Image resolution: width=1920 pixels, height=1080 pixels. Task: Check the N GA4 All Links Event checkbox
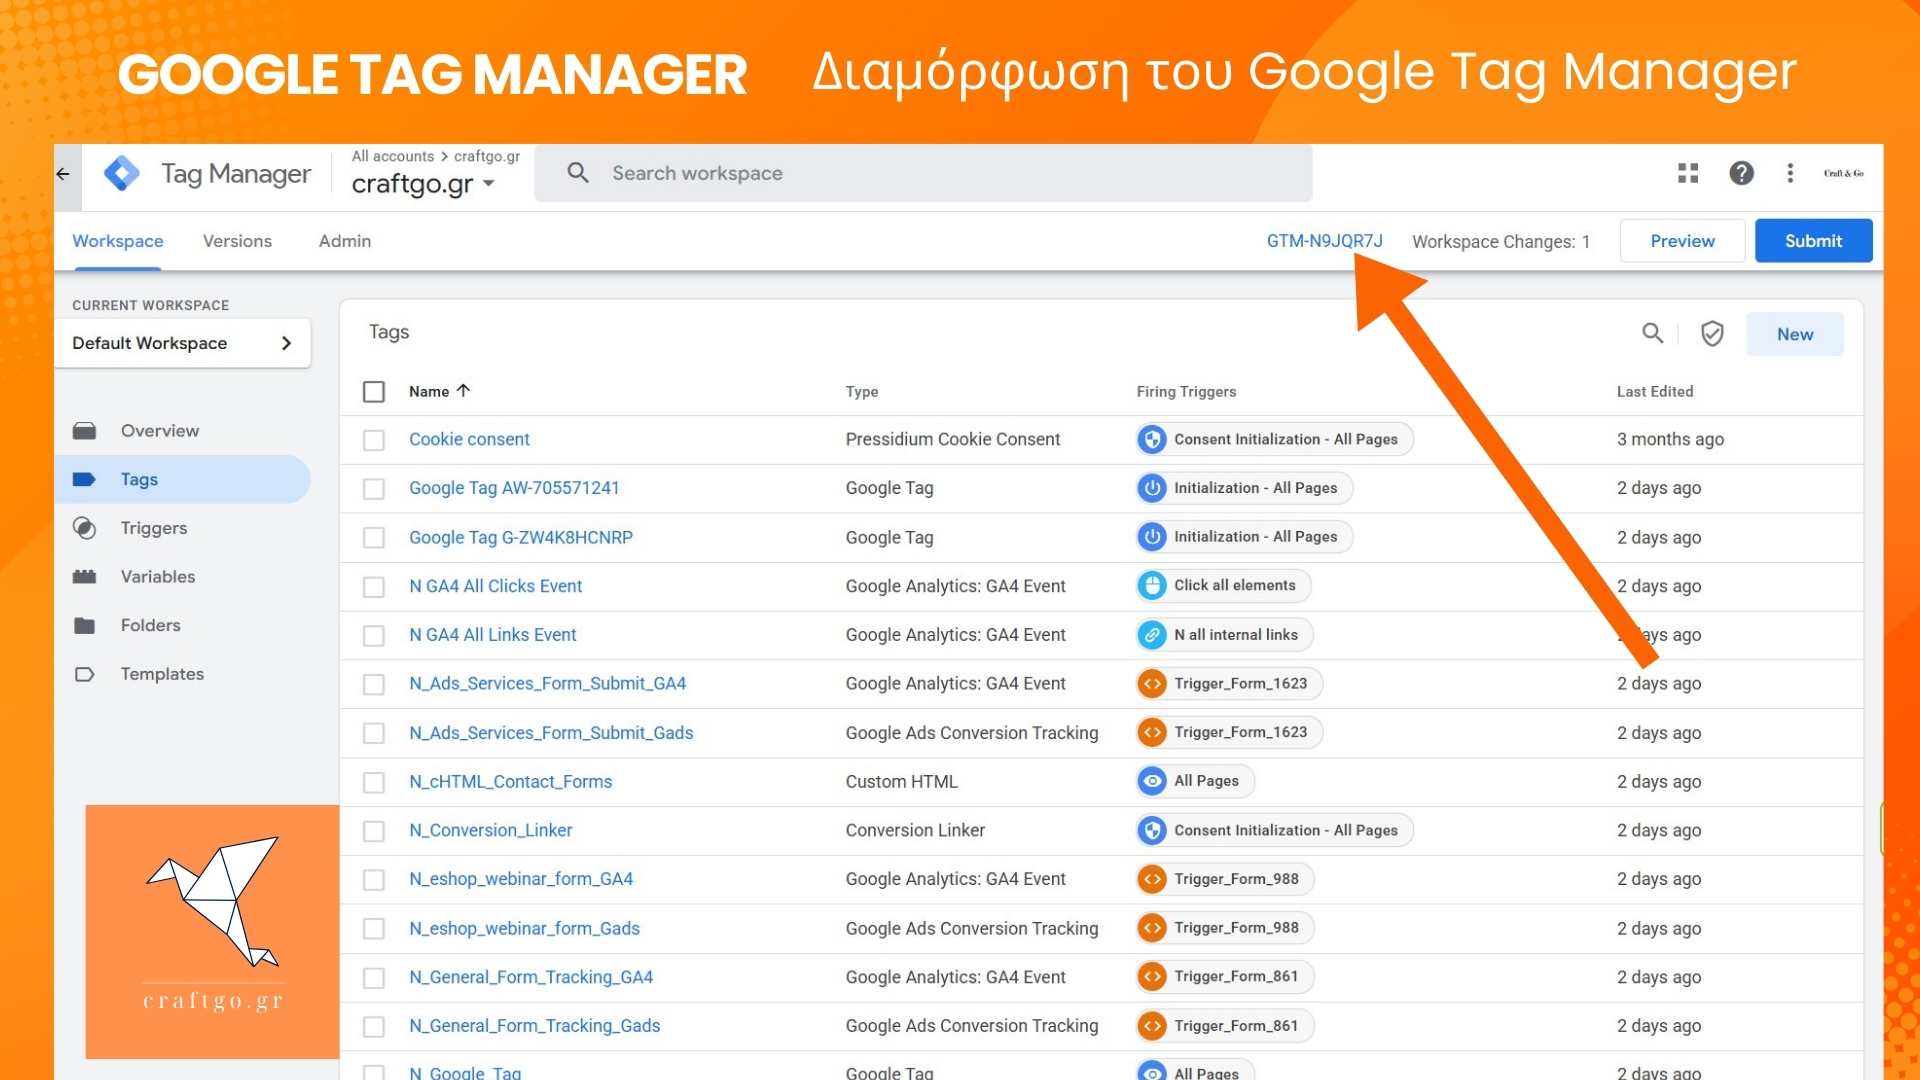pyautogui.click(x=374, y=636)
